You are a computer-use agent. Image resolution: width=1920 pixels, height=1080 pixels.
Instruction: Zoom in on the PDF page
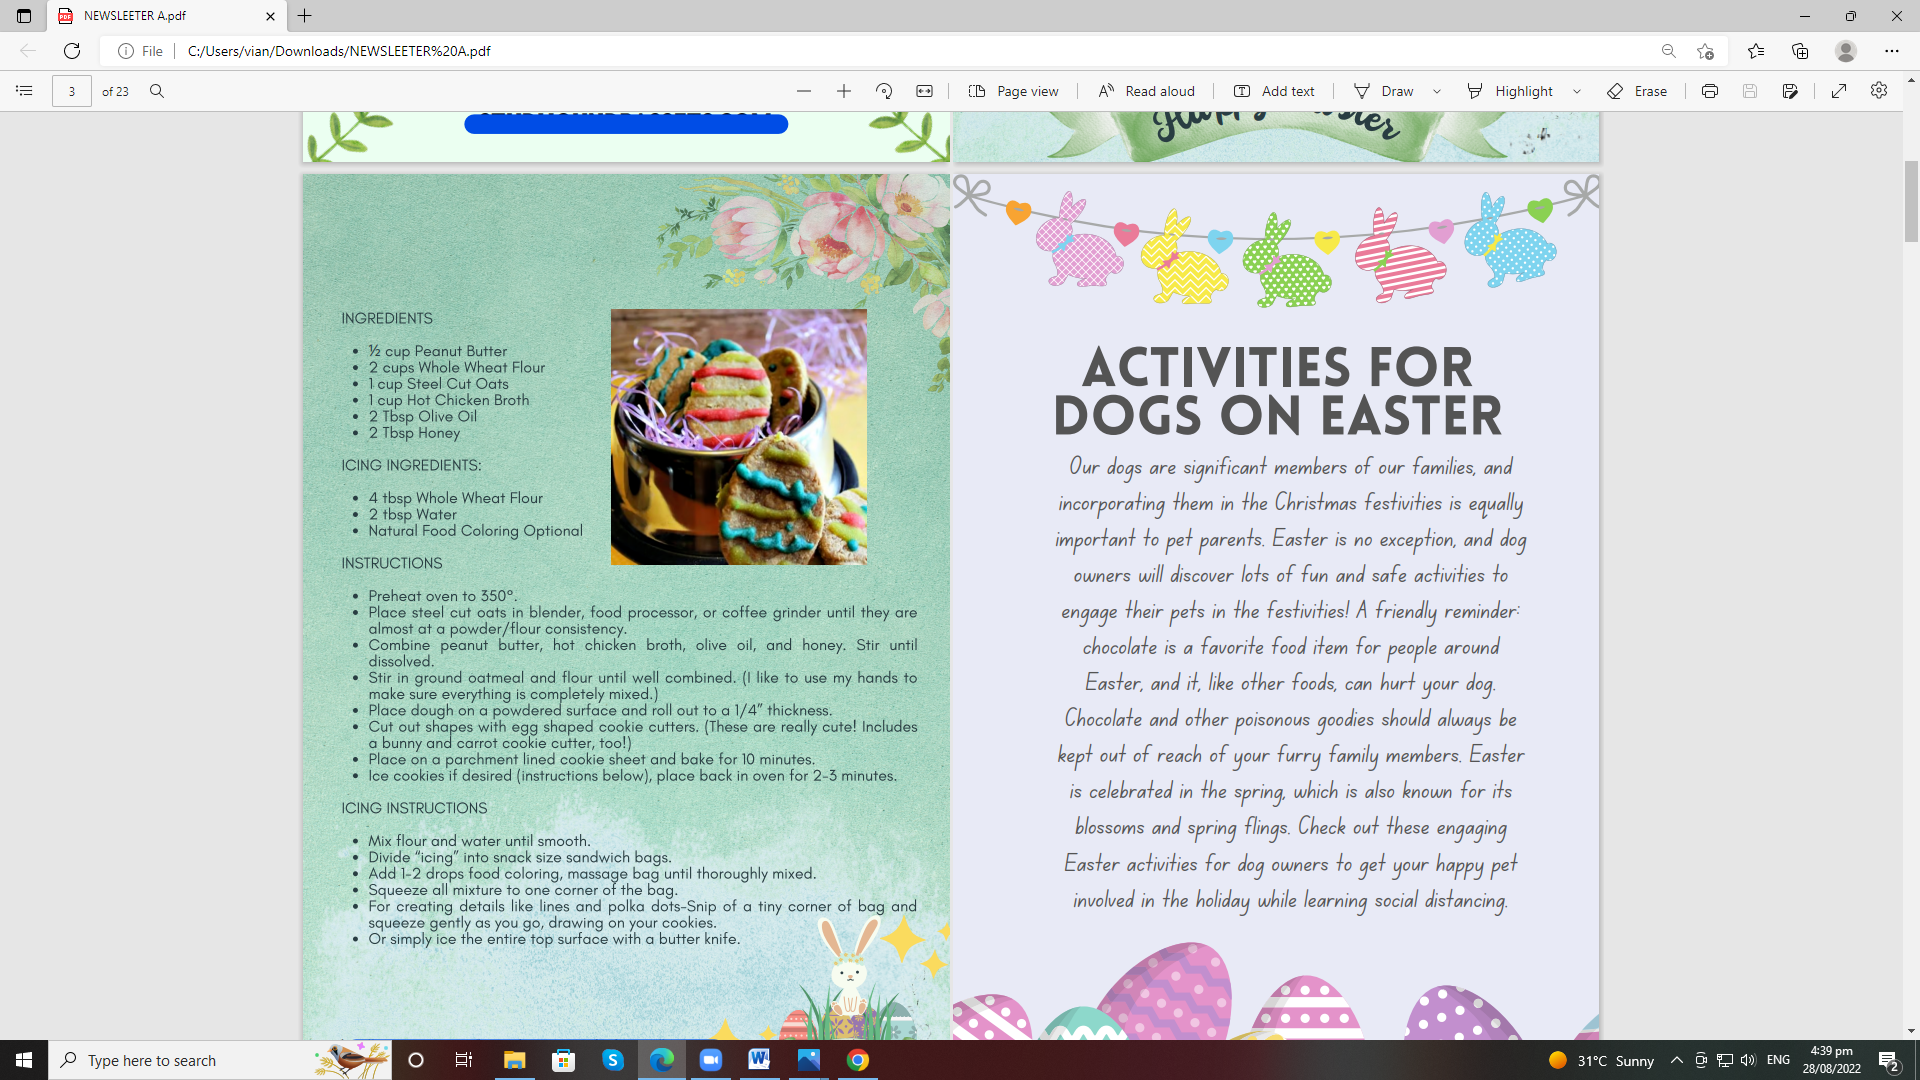pyautogui.click(x=844, y=91)
